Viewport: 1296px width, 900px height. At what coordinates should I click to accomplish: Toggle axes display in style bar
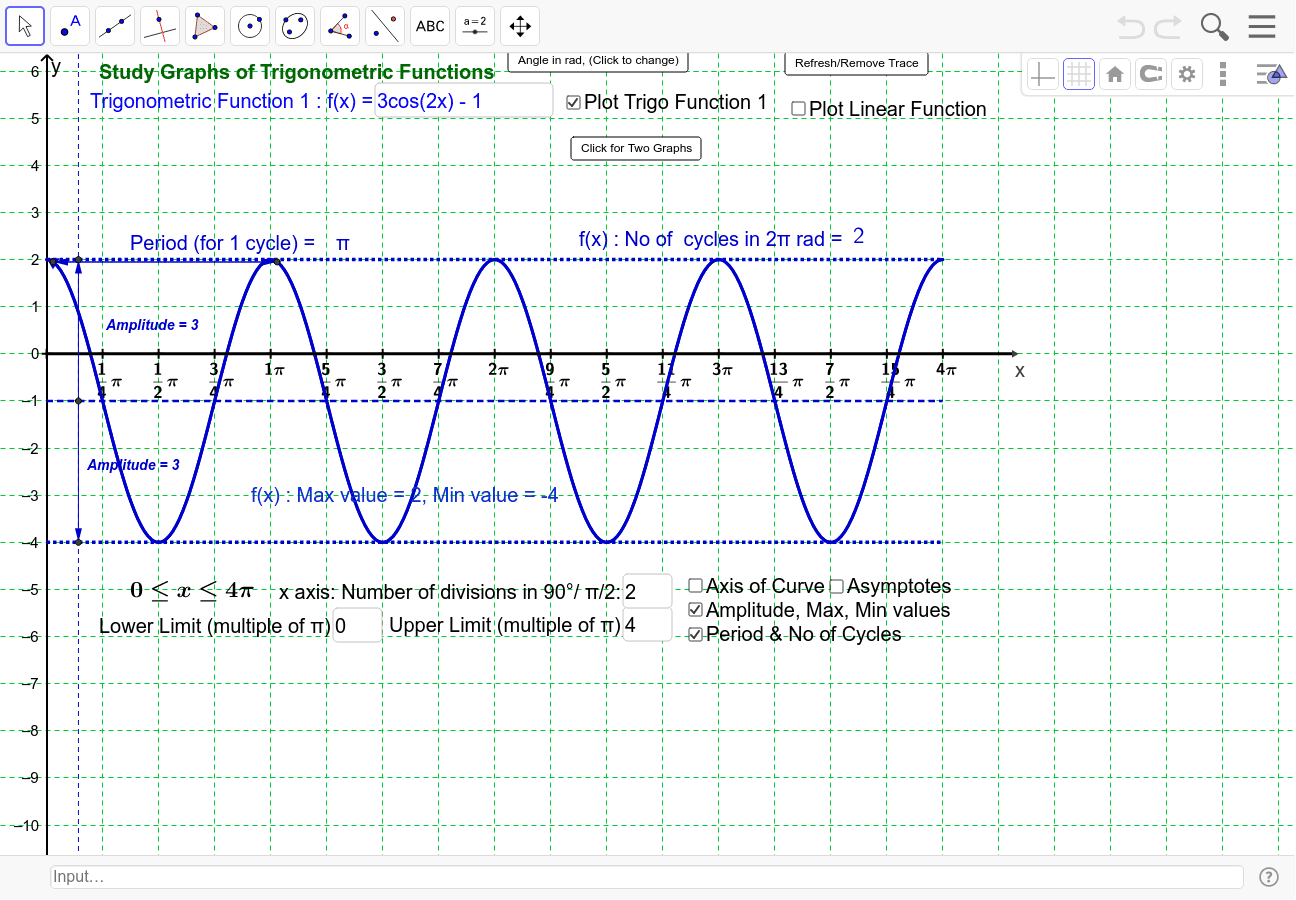click(x=1043, y=74)
